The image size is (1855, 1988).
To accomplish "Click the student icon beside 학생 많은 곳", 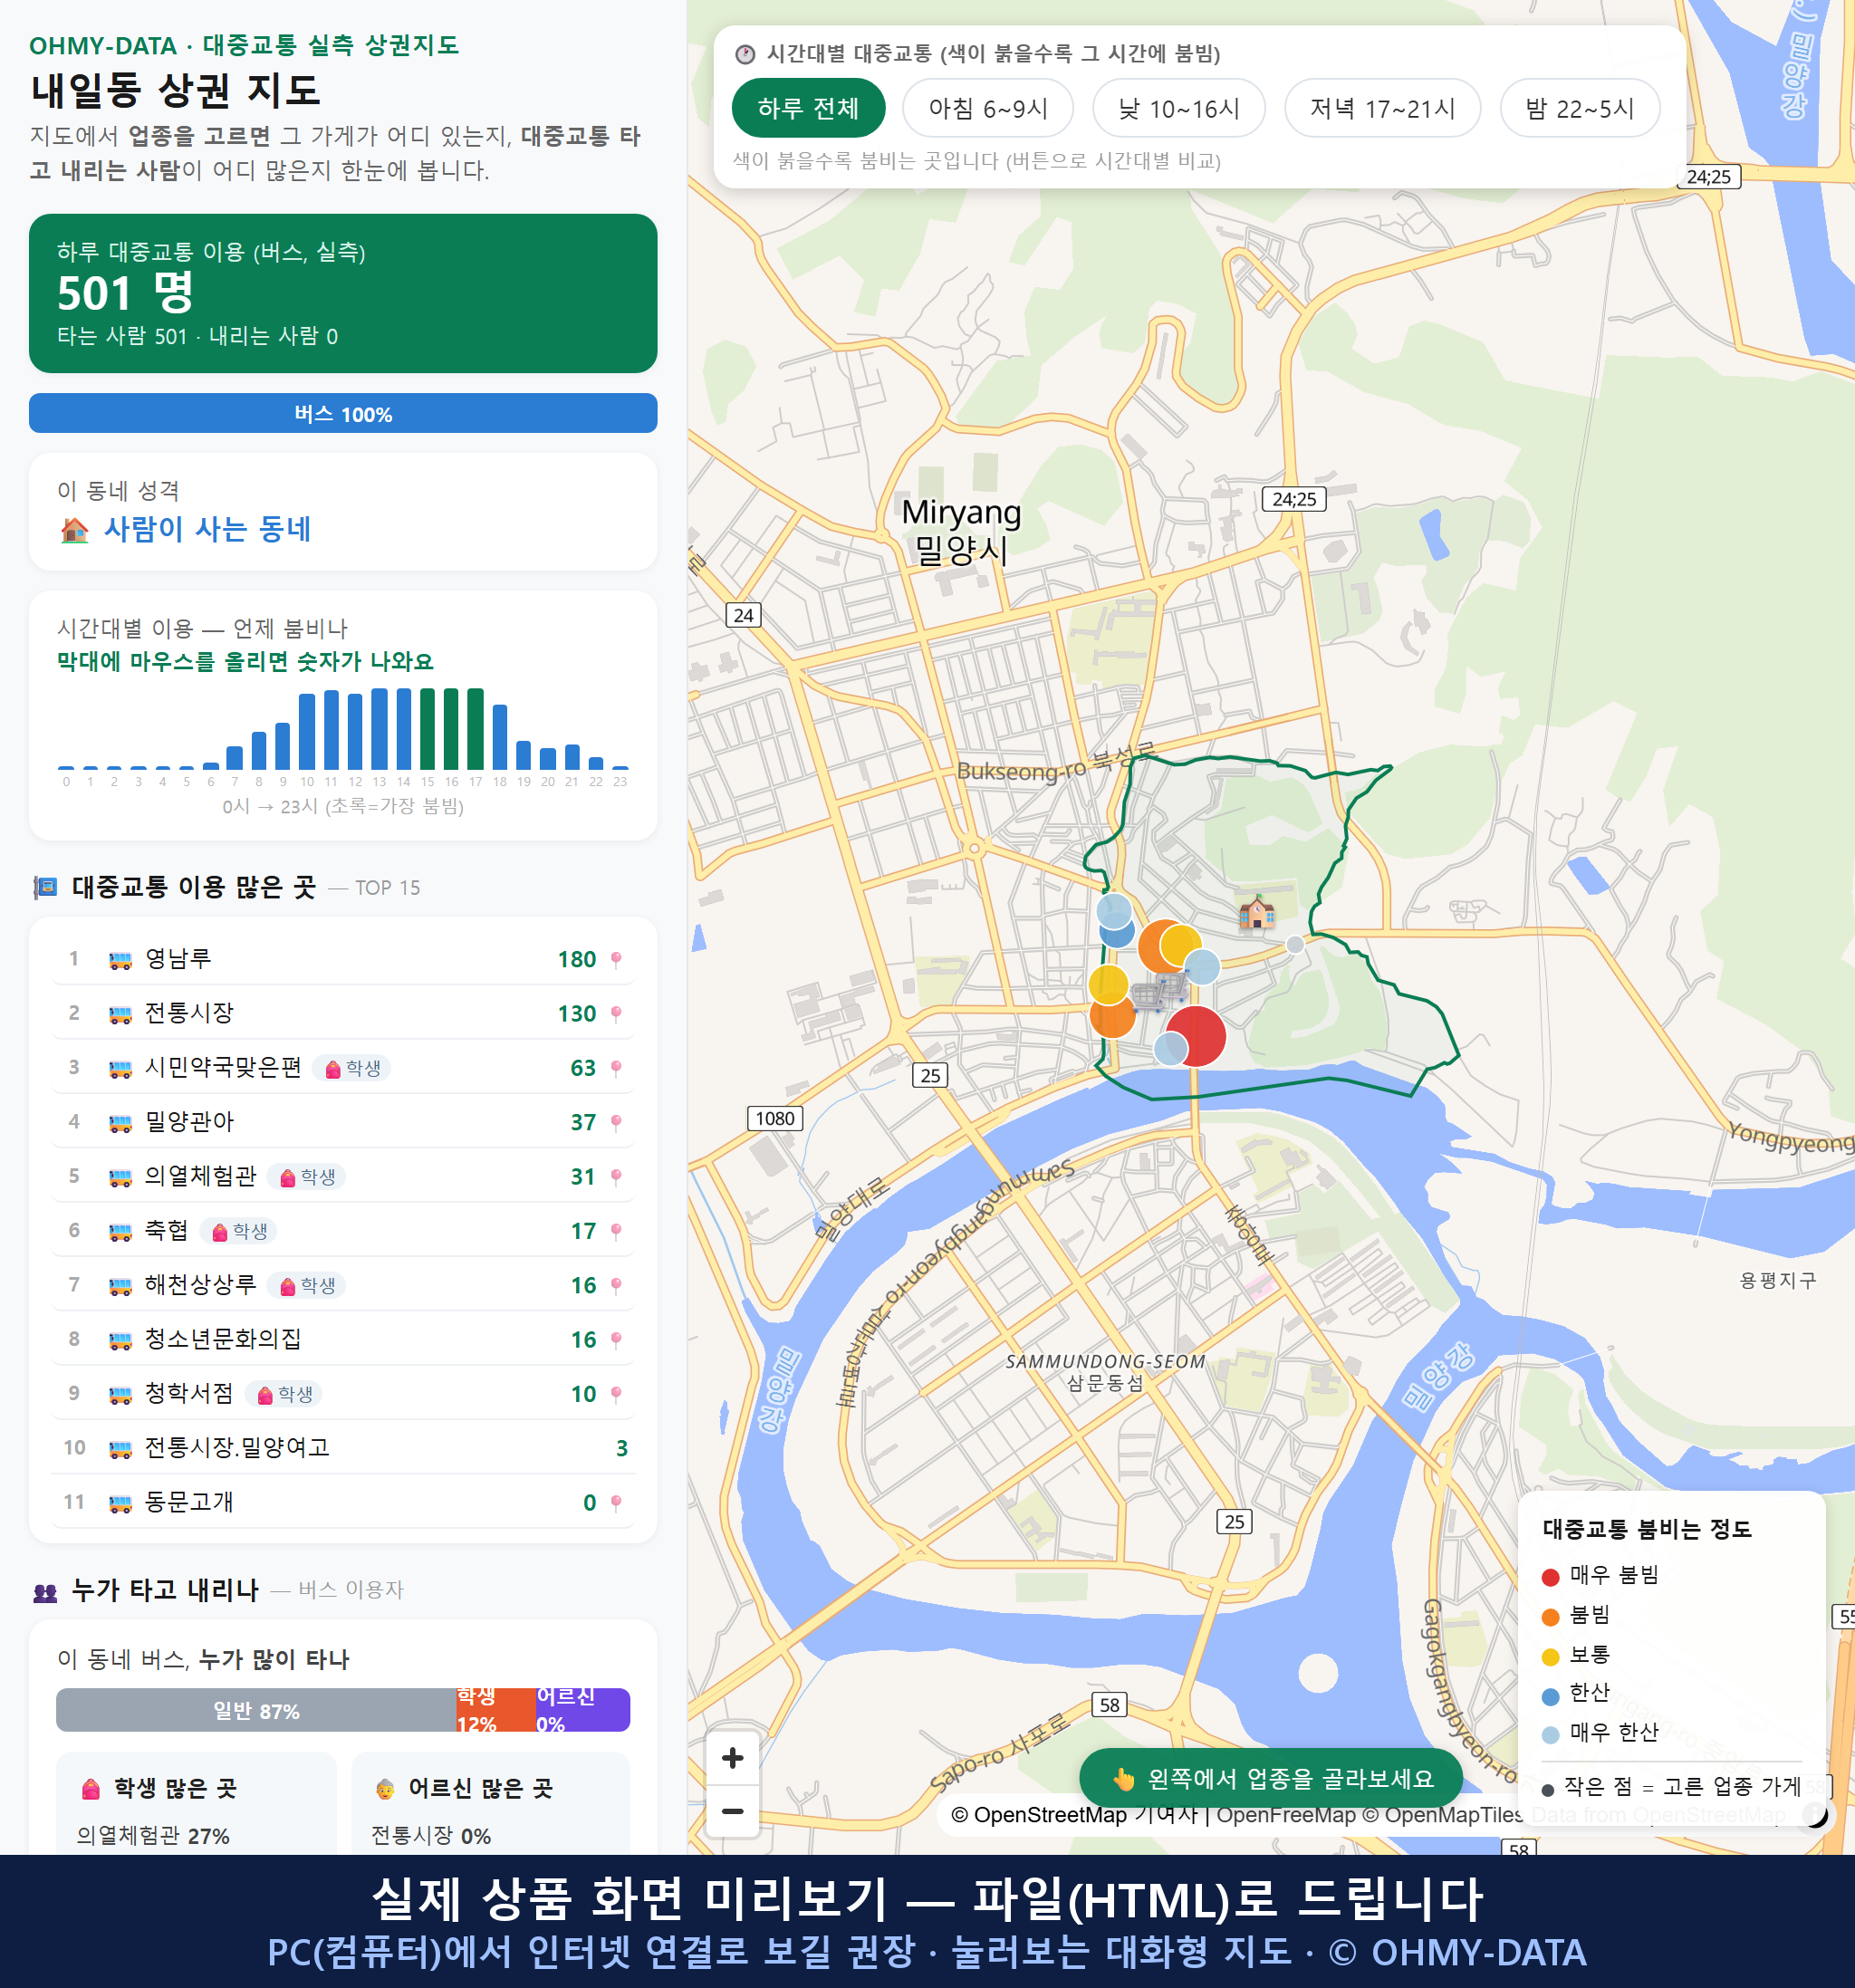I will (x=91, y=1789).
